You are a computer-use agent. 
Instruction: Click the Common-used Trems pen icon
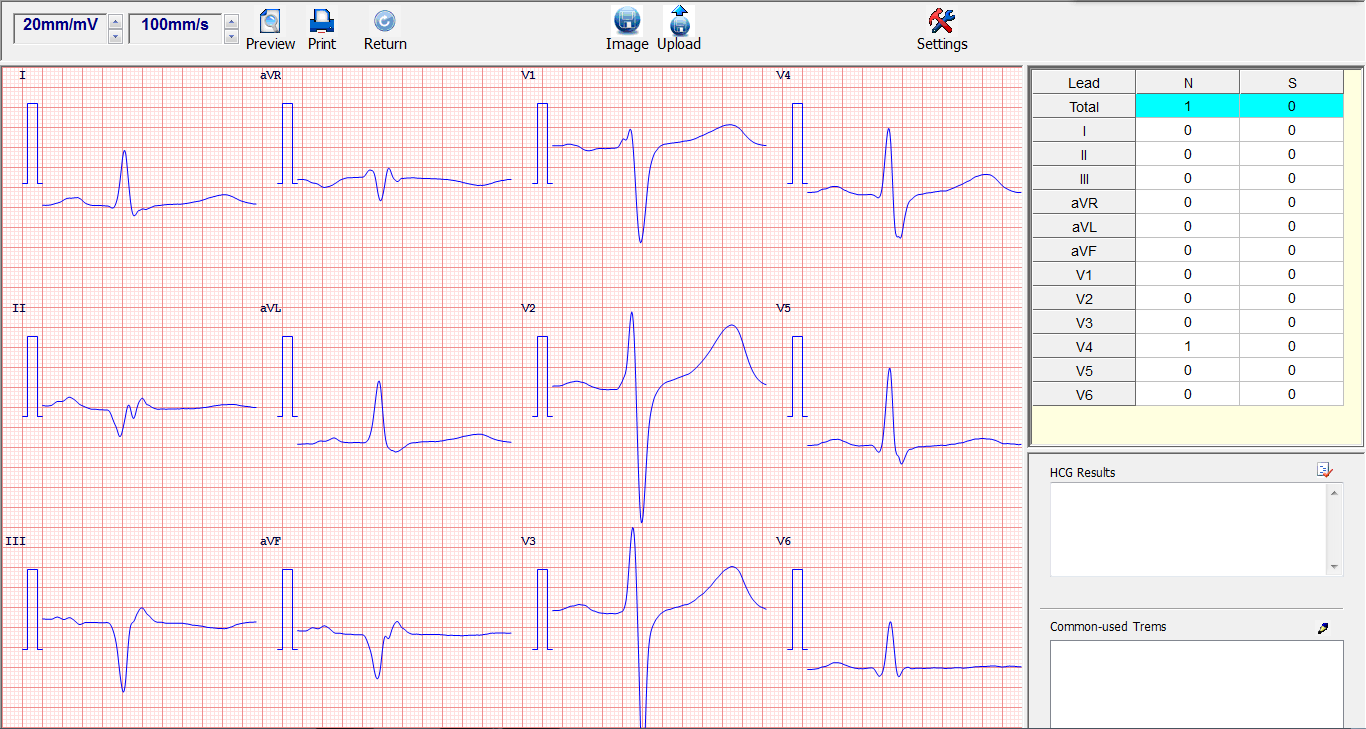(1324, 628)
